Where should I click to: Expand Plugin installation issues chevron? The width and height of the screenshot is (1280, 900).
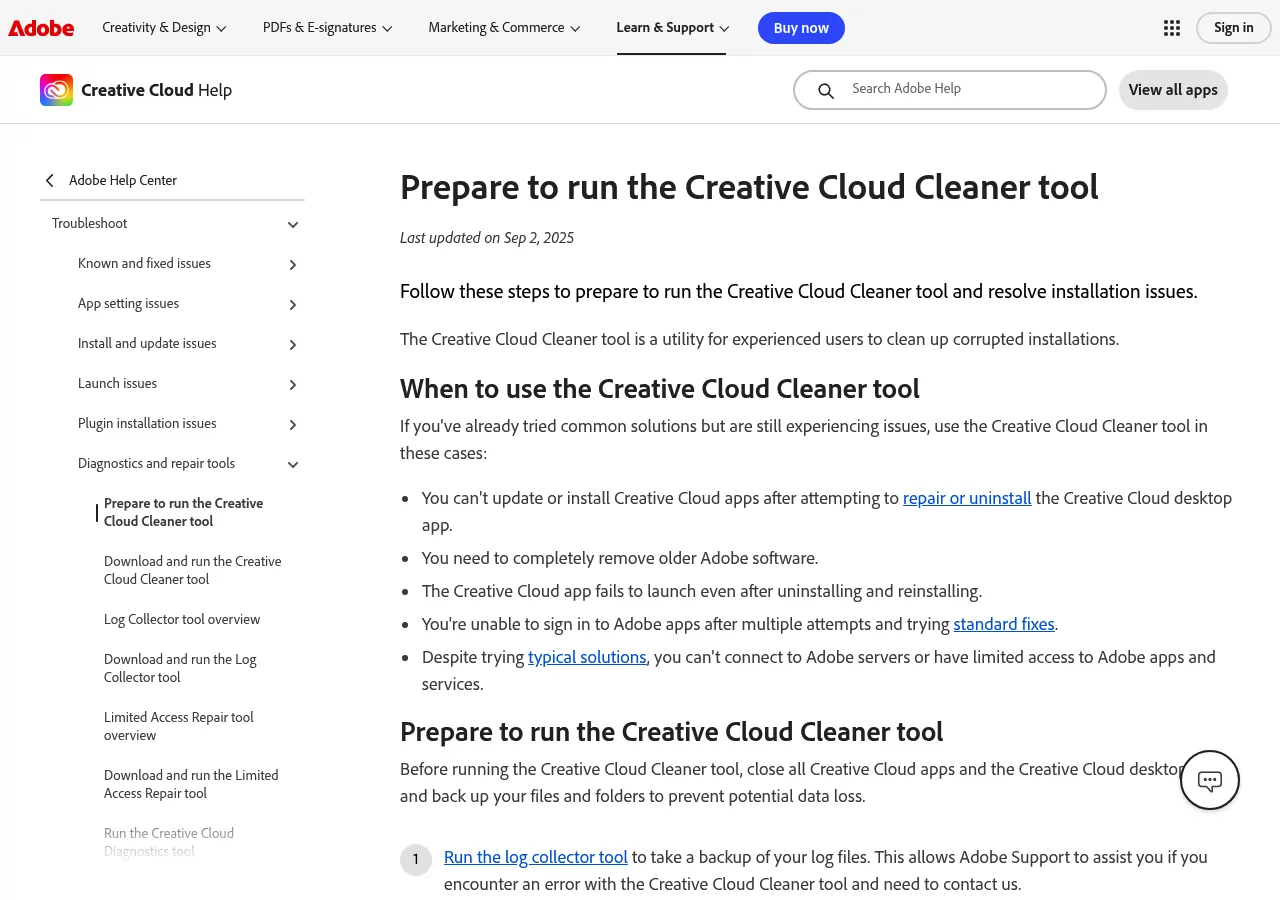coord(293,424)
